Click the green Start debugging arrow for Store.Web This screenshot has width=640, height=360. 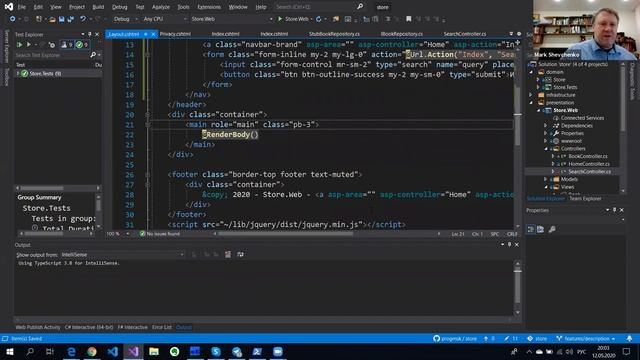click(280, 19)
